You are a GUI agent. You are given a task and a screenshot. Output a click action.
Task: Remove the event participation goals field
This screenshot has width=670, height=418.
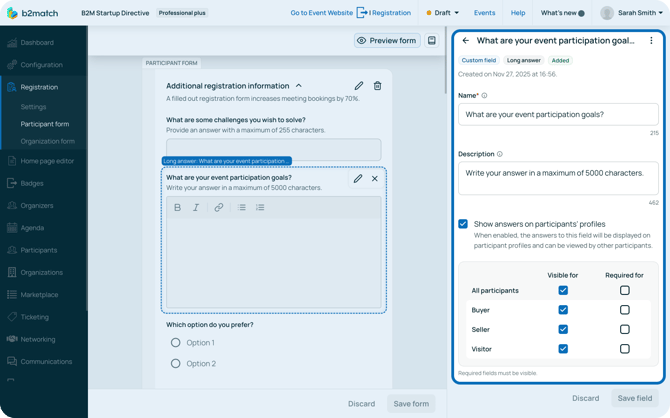point(375,179)
